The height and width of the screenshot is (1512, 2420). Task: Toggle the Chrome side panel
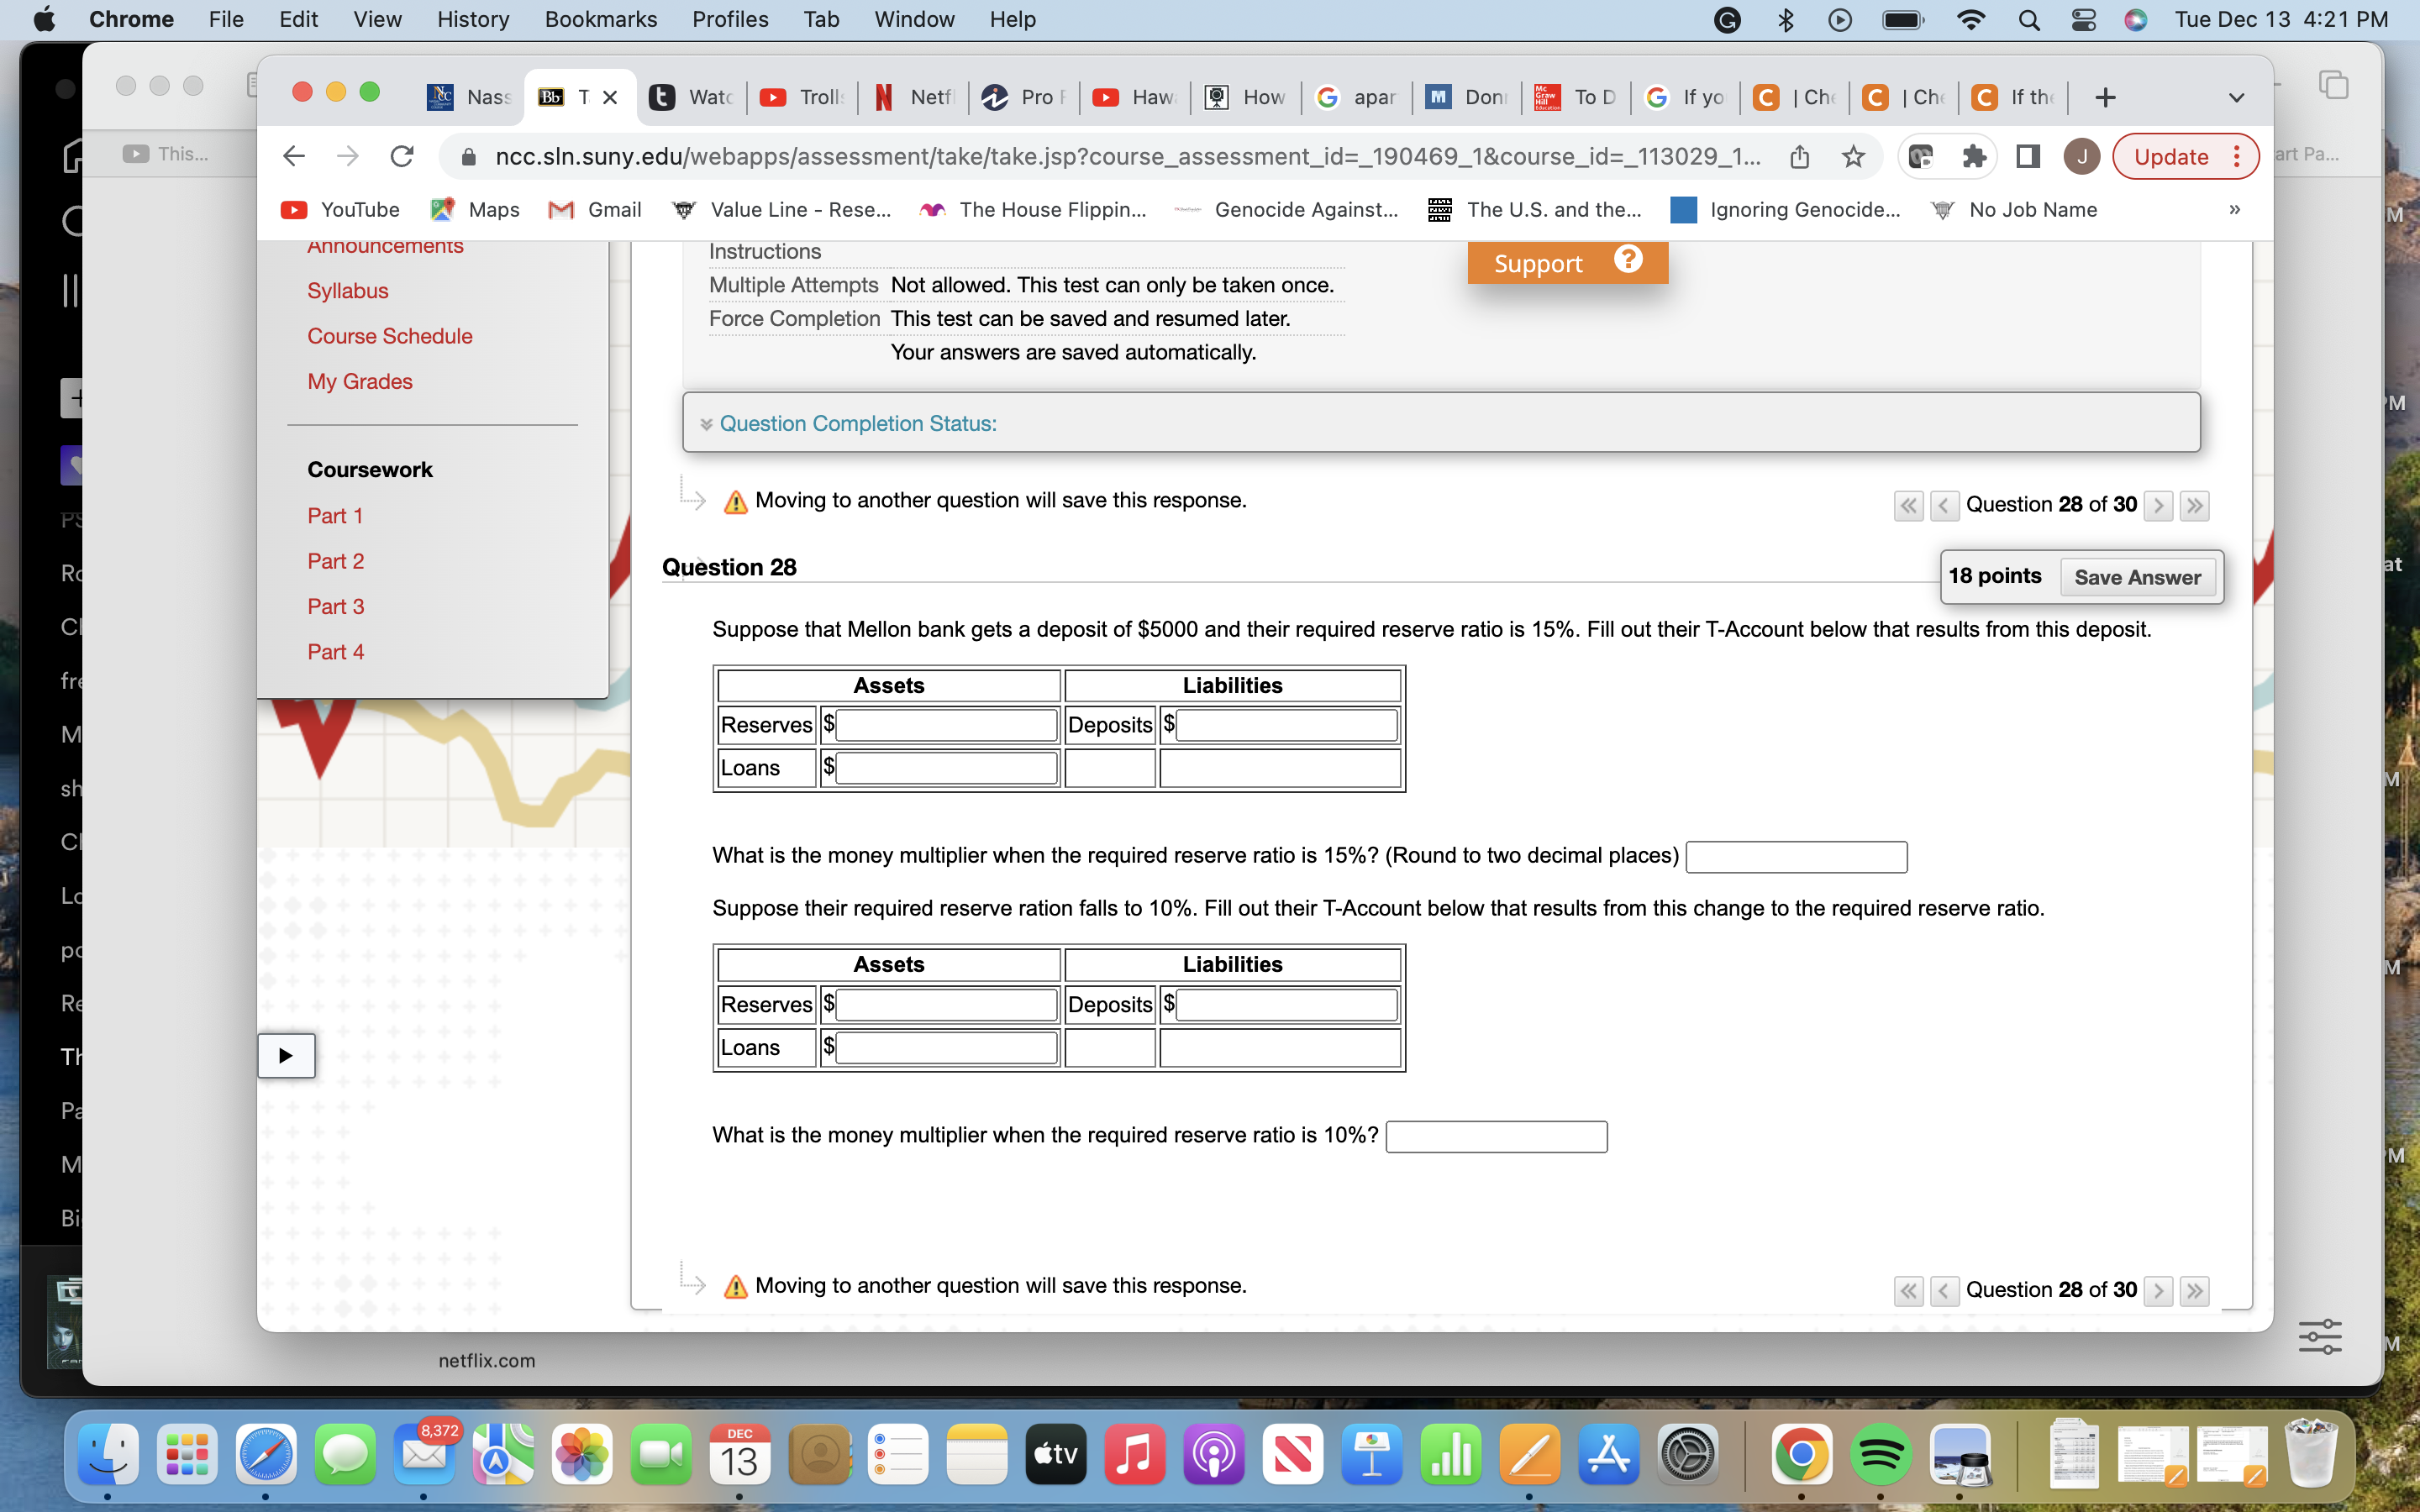click(2026, 156)
